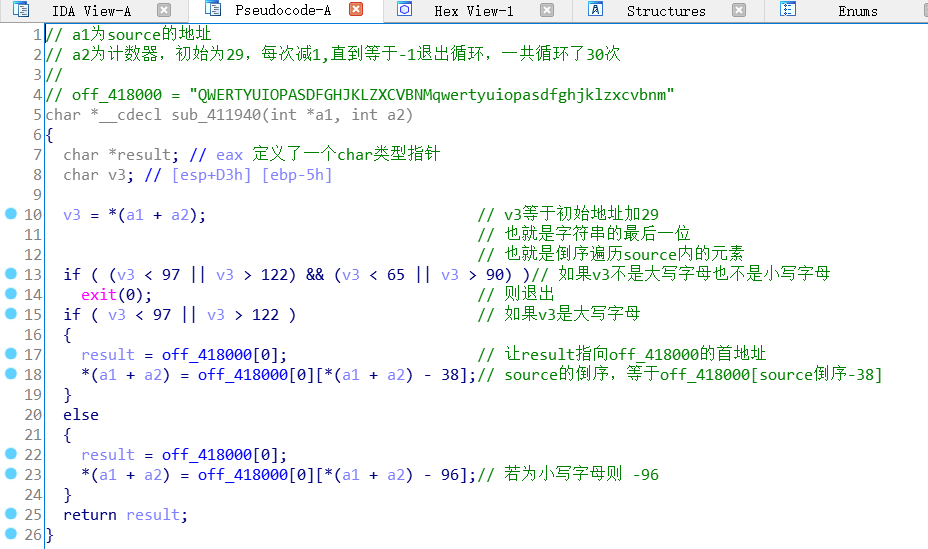Toggle breakpoint dot on line 22
This screenshot has width=928, height=549.
coord(11,454)
